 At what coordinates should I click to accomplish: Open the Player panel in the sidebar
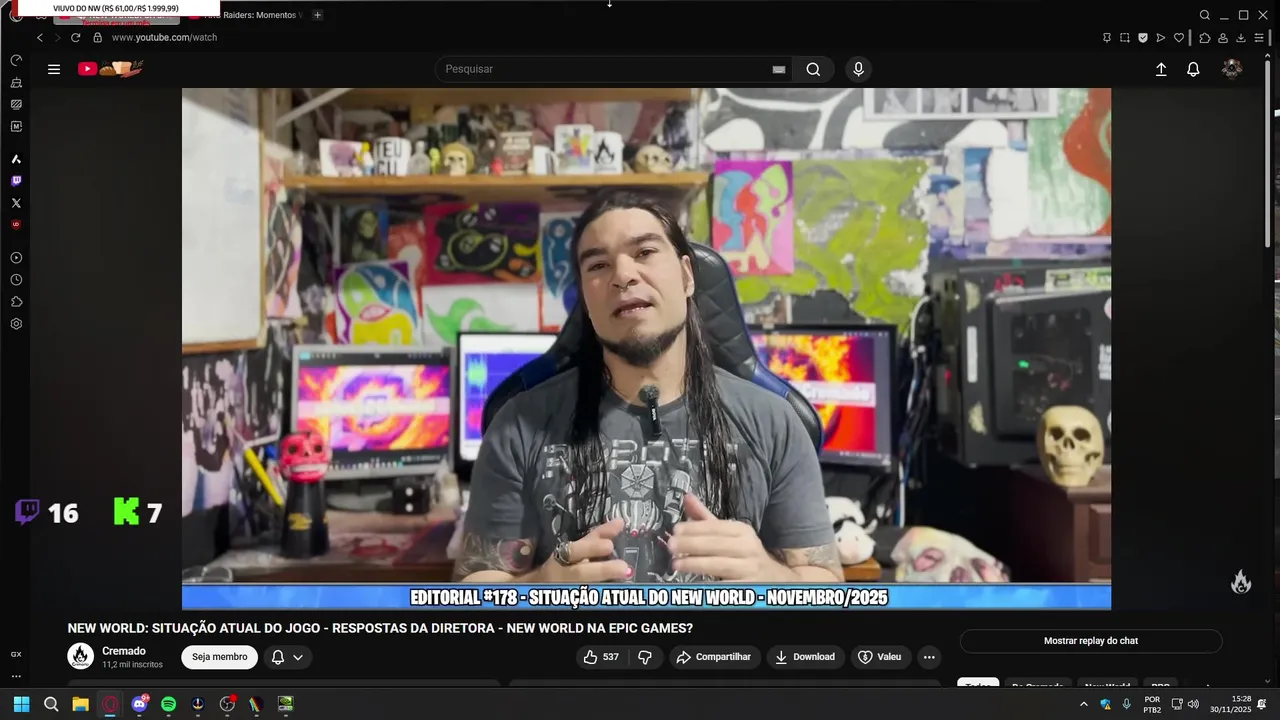tap(16, 258)
